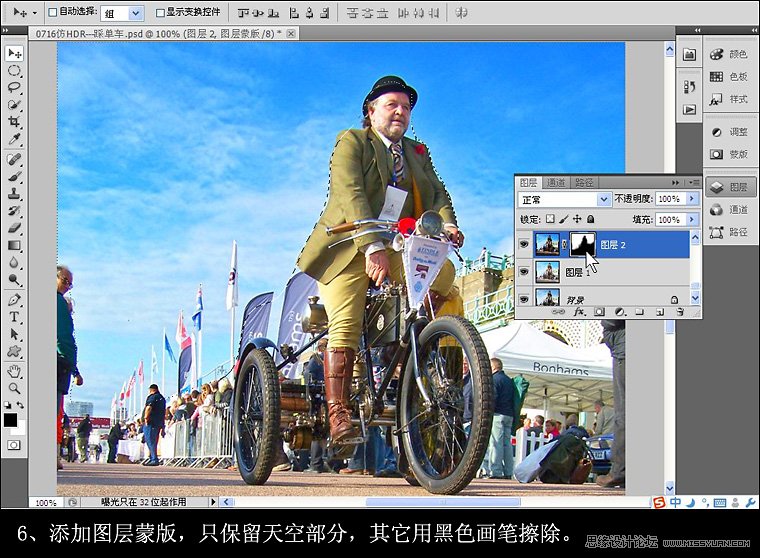Click Auto-Align Layers icon in options bar
Screen dimensions: 760x558
[x=461, y=13]
